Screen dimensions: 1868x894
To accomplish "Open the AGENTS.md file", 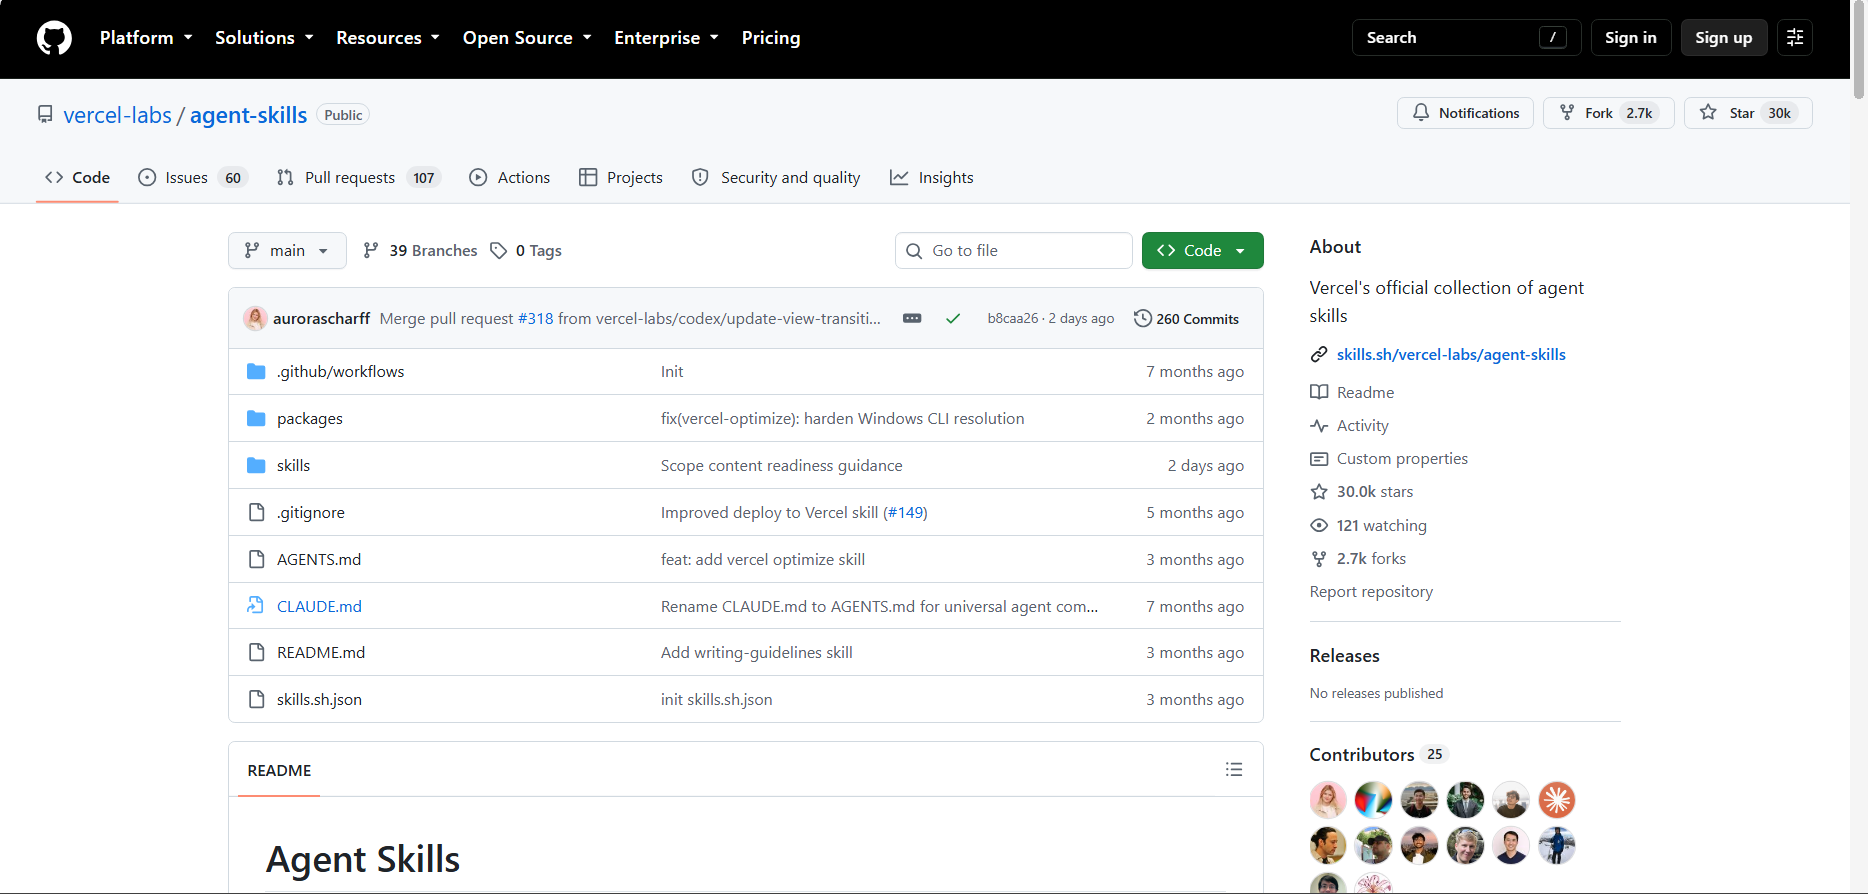I will pyautogui.click(x=319, y=560).
